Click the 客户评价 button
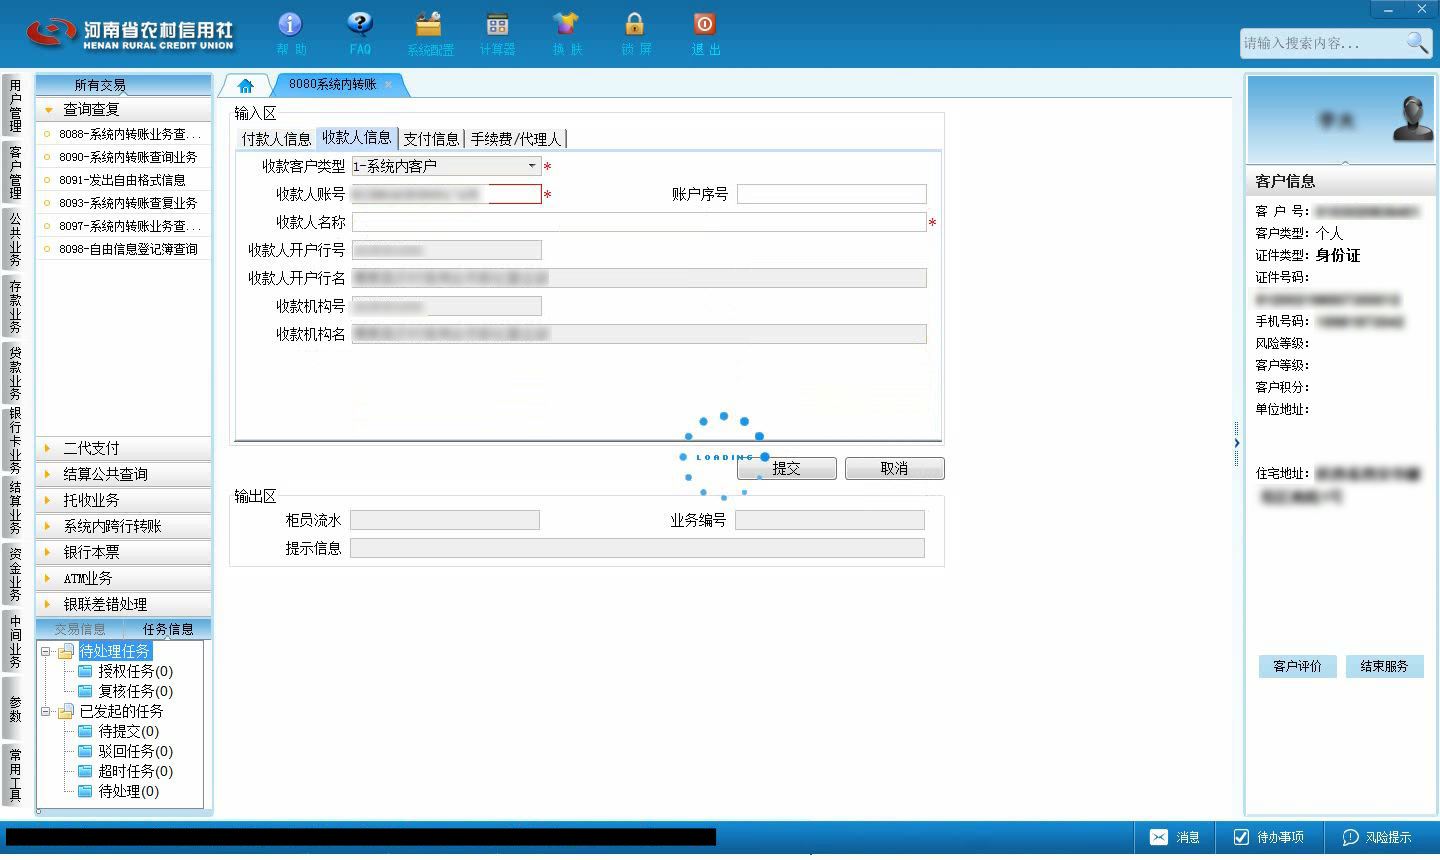Viewport: 1440px width, 860px height. (x=1297, y=666)
